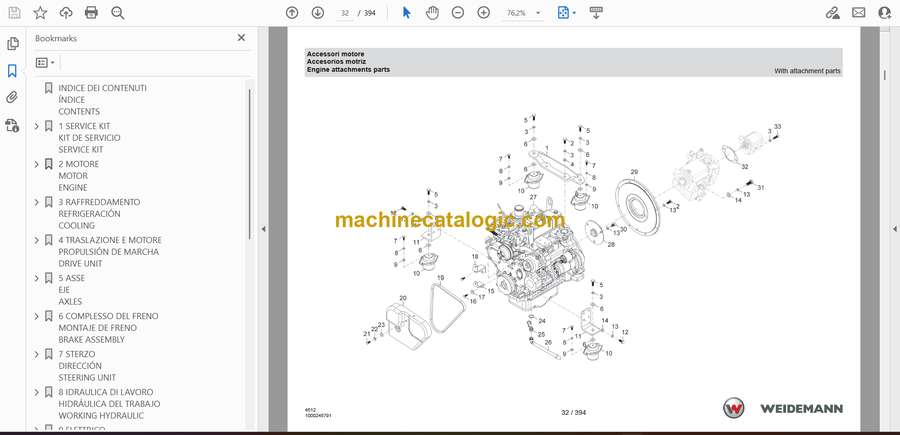Open the bookmarks options menu dropdown
The image size is (900, 435).
45,63
